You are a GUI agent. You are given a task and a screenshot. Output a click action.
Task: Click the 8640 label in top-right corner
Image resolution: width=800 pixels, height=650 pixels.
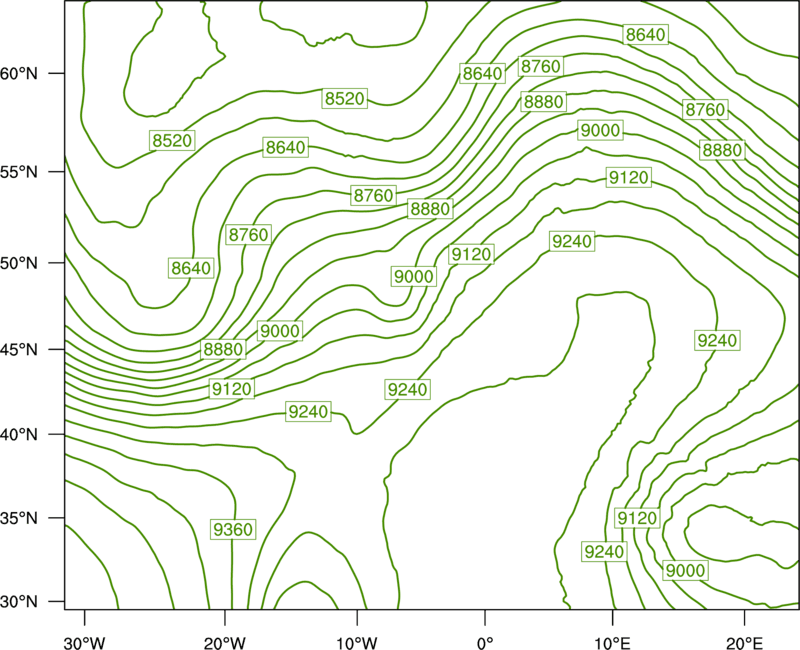tap(645, 34)
